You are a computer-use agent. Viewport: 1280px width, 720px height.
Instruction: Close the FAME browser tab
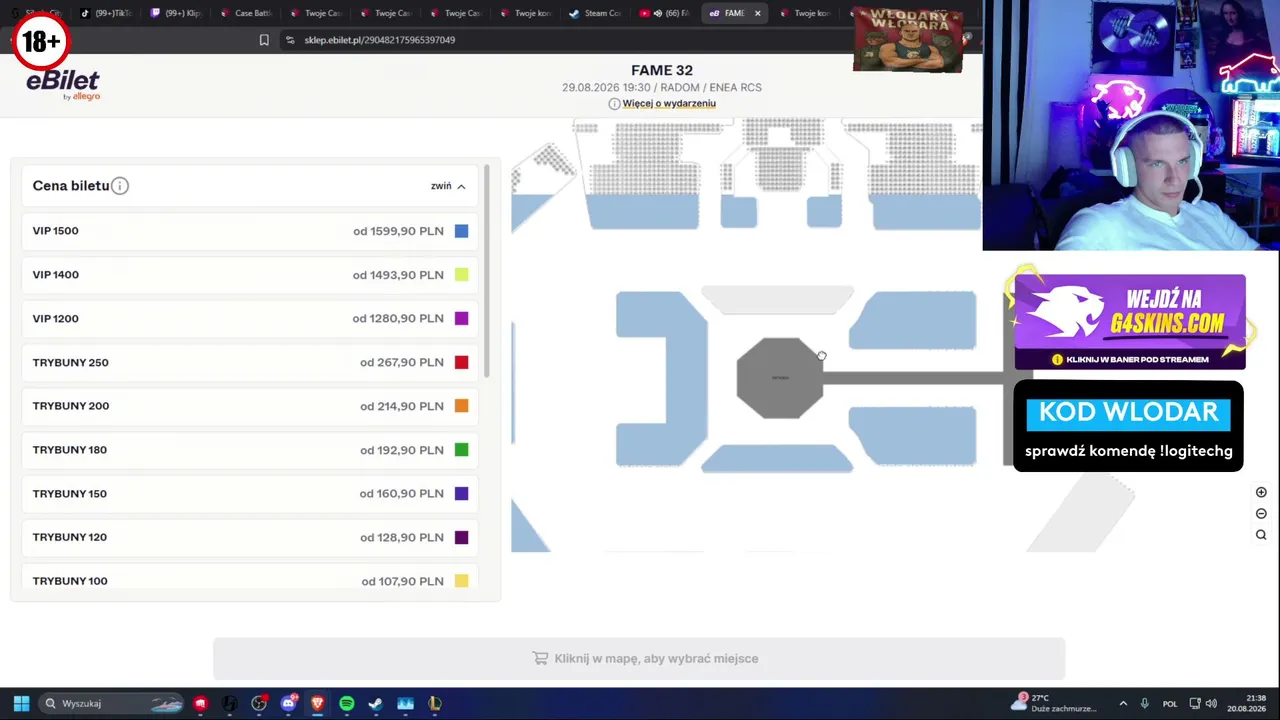(x=757, y=13)
